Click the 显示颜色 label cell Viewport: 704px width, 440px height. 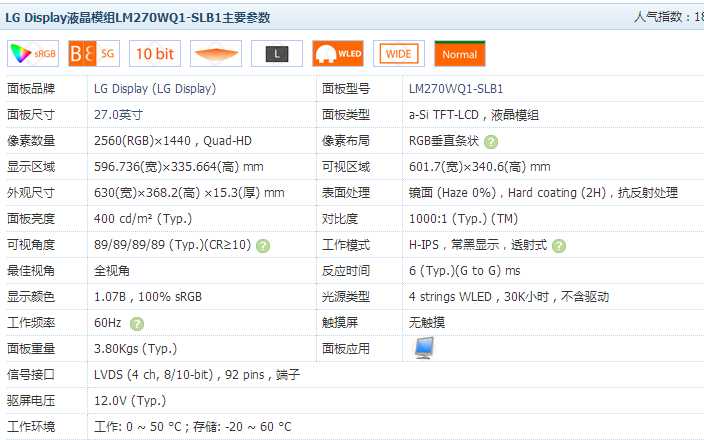pyautogui.click(x=31, y=297)
